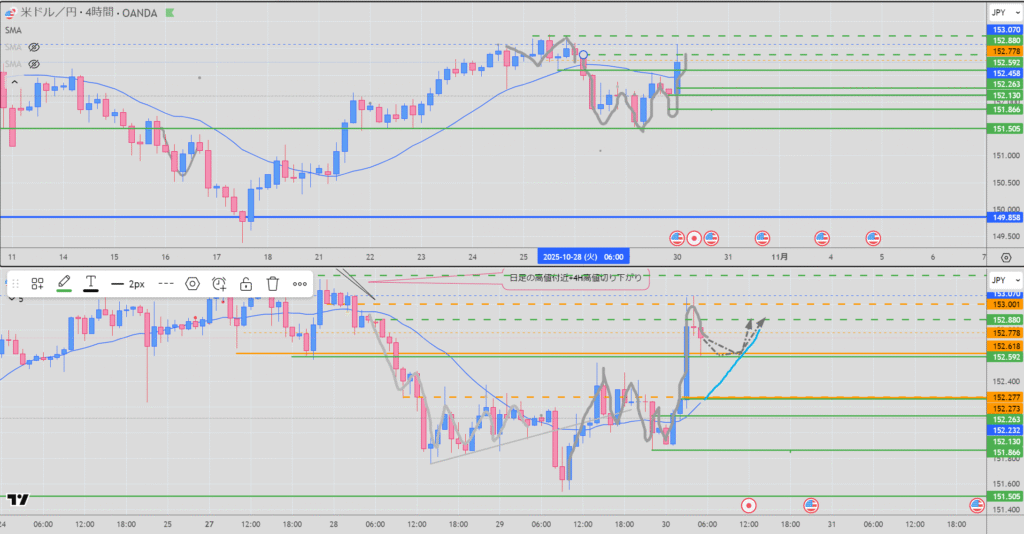
Task: Open the three-dot more options menu
Action: (300, 284)
